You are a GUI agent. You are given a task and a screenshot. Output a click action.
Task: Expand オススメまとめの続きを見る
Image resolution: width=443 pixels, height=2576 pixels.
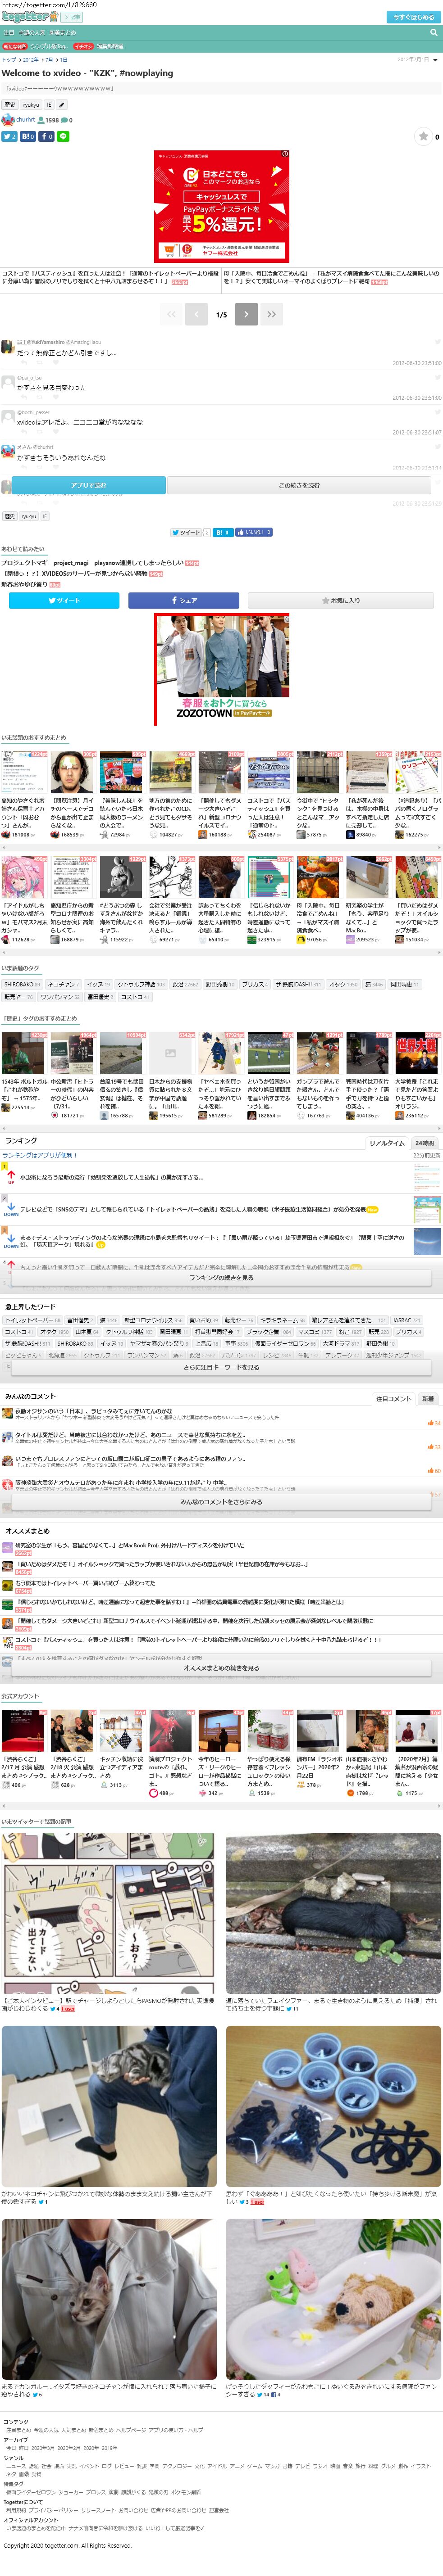pyautogui.click(x=221, y=1668)
